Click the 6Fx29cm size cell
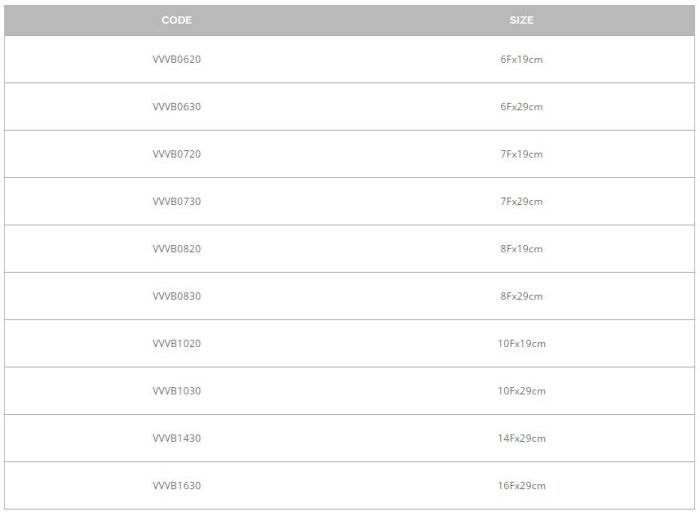This screenshot has width=700, height=512. pyautogui.click(x=521, y=107)
